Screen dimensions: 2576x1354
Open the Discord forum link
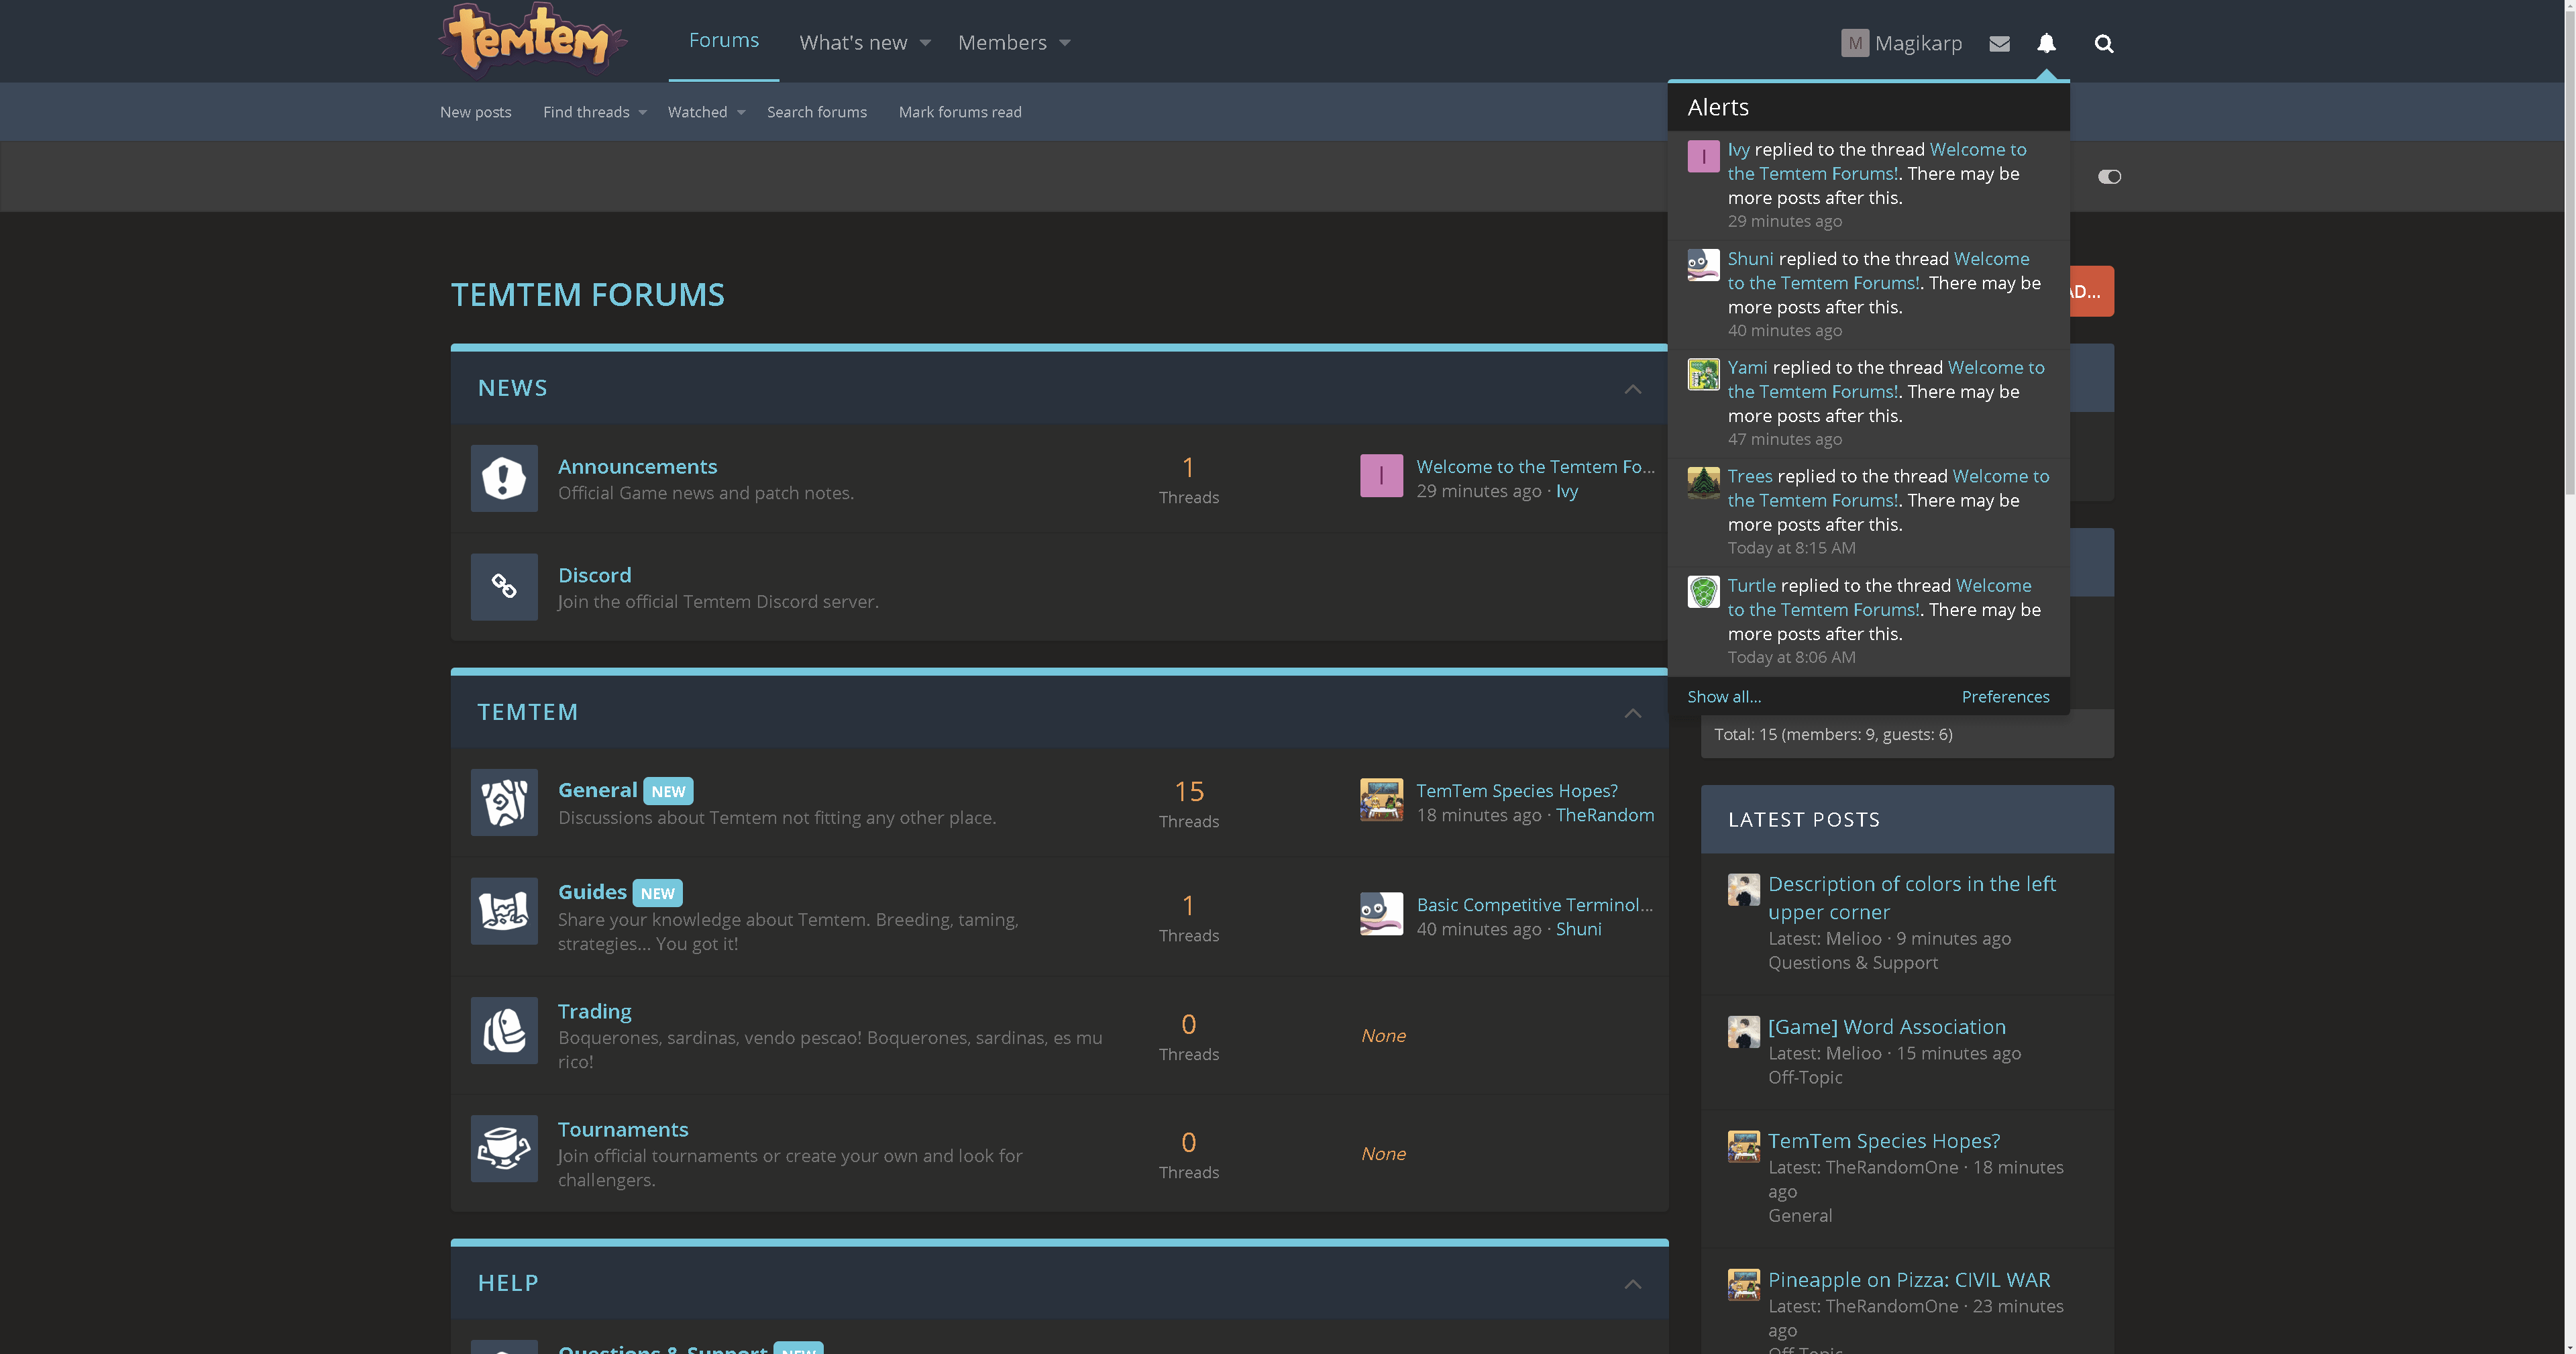[x=594, y=575]
